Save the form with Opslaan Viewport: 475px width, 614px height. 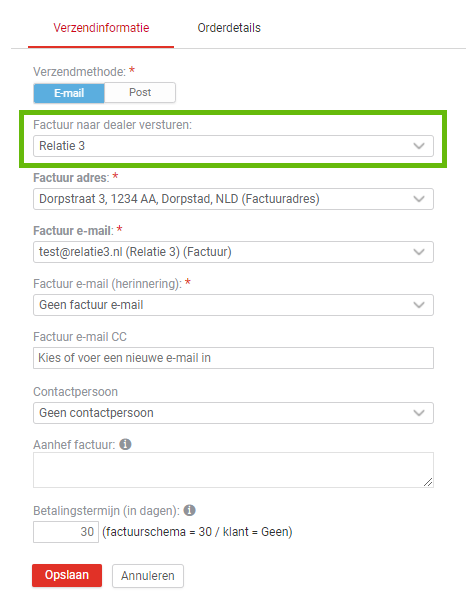(67, 575)
